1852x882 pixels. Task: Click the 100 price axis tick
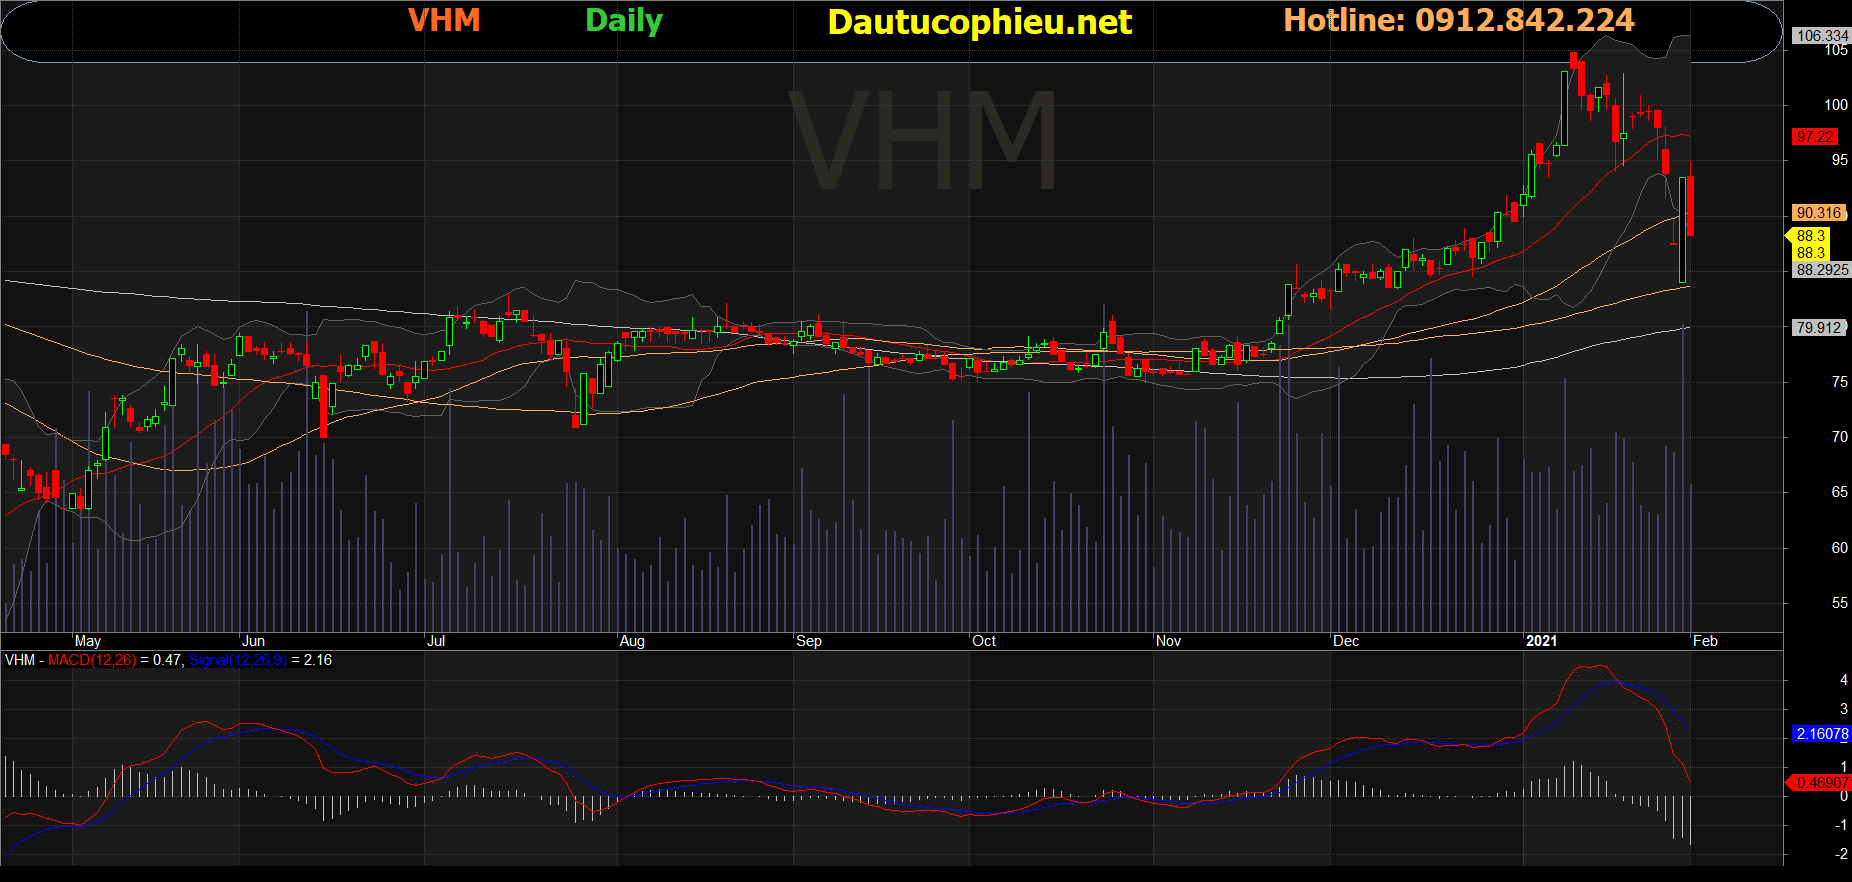pos(1836,105)
